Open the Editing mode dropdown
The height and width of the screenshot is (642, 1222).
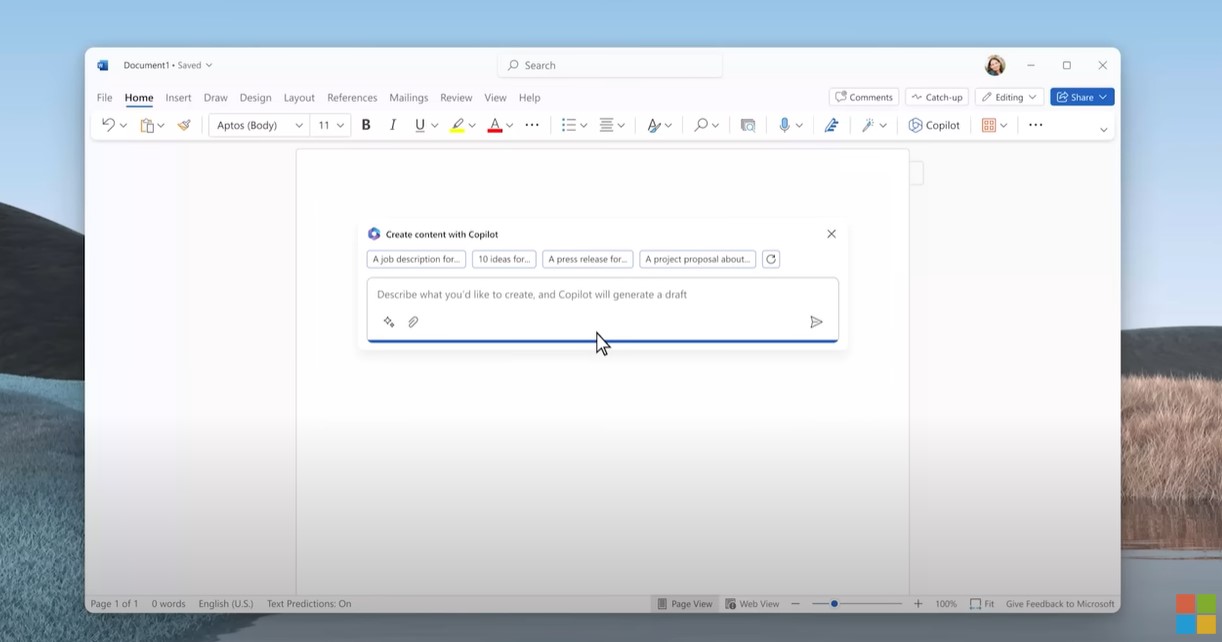pos(1009,97)
